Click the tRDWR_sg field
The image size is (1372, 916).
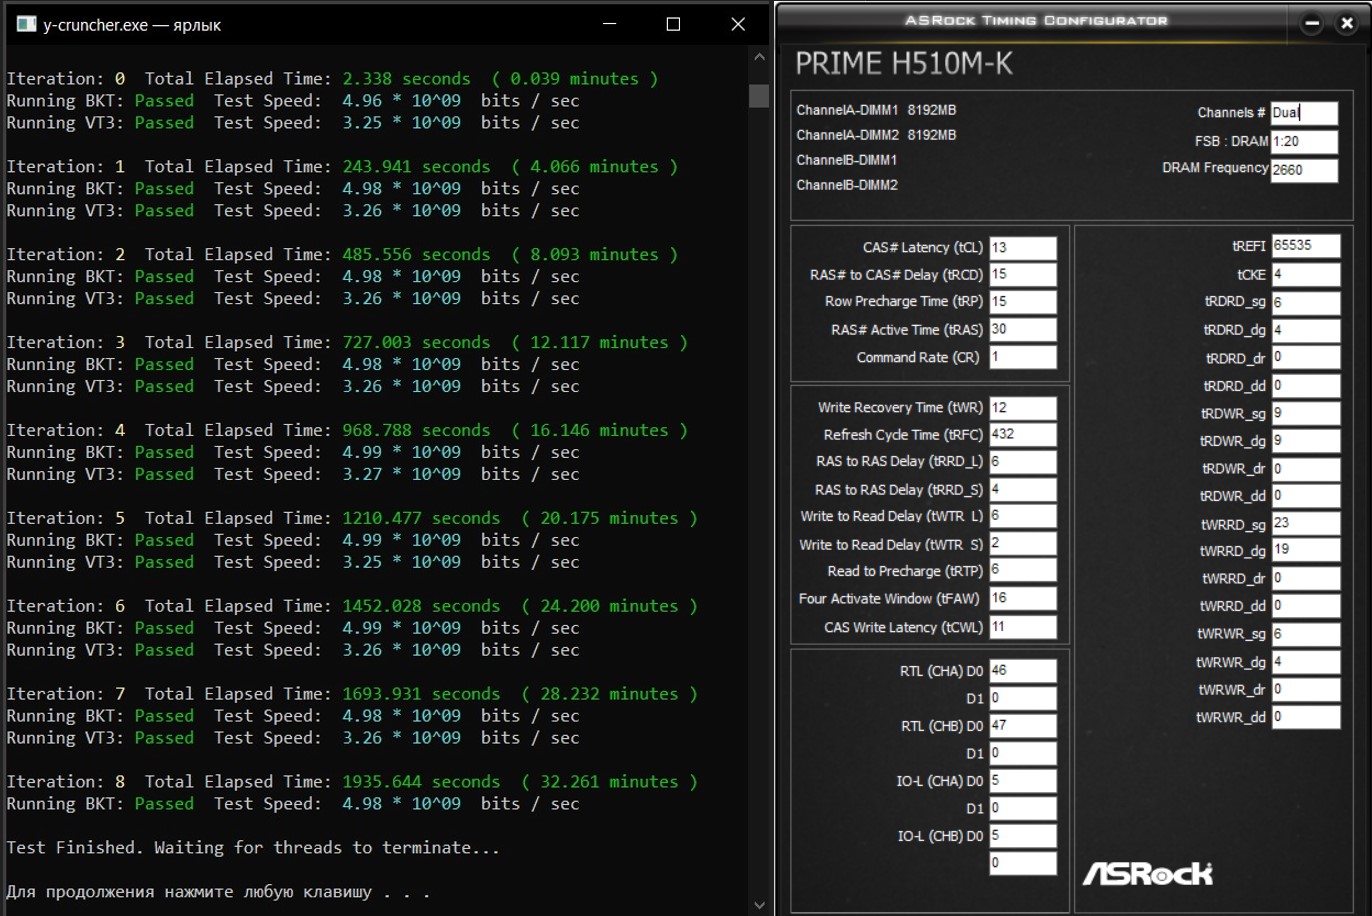[1305, 413]
